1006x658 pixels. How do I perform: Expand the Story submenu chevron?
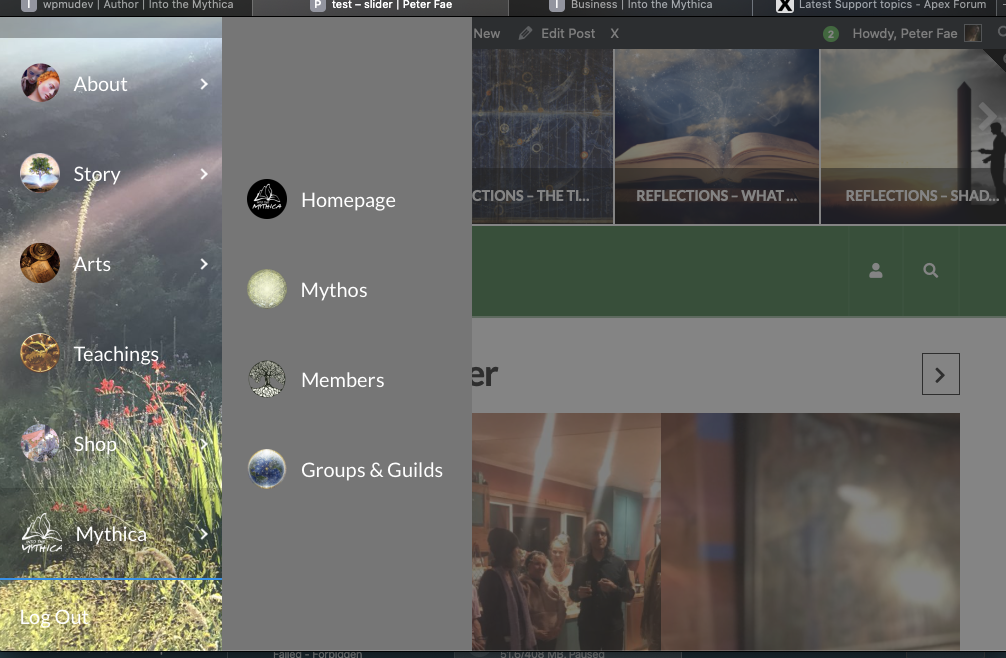(204, 174)
